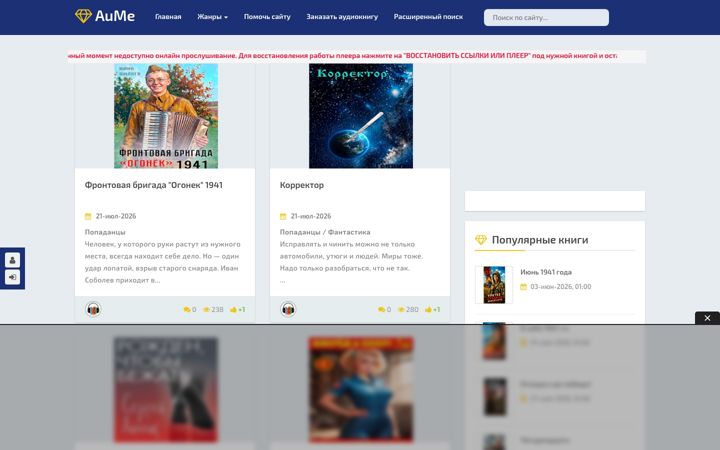The width and height of the screenshot is (720, 450).
Task: Click the views eye icon showing 238
Action: 207,309
